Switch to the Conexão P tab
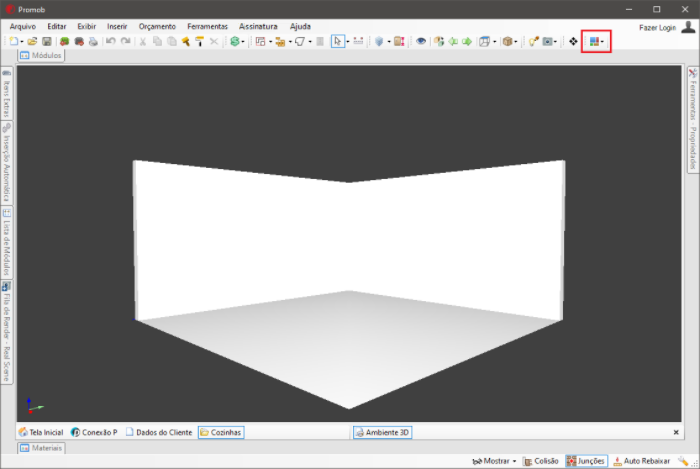 [95, 432]
